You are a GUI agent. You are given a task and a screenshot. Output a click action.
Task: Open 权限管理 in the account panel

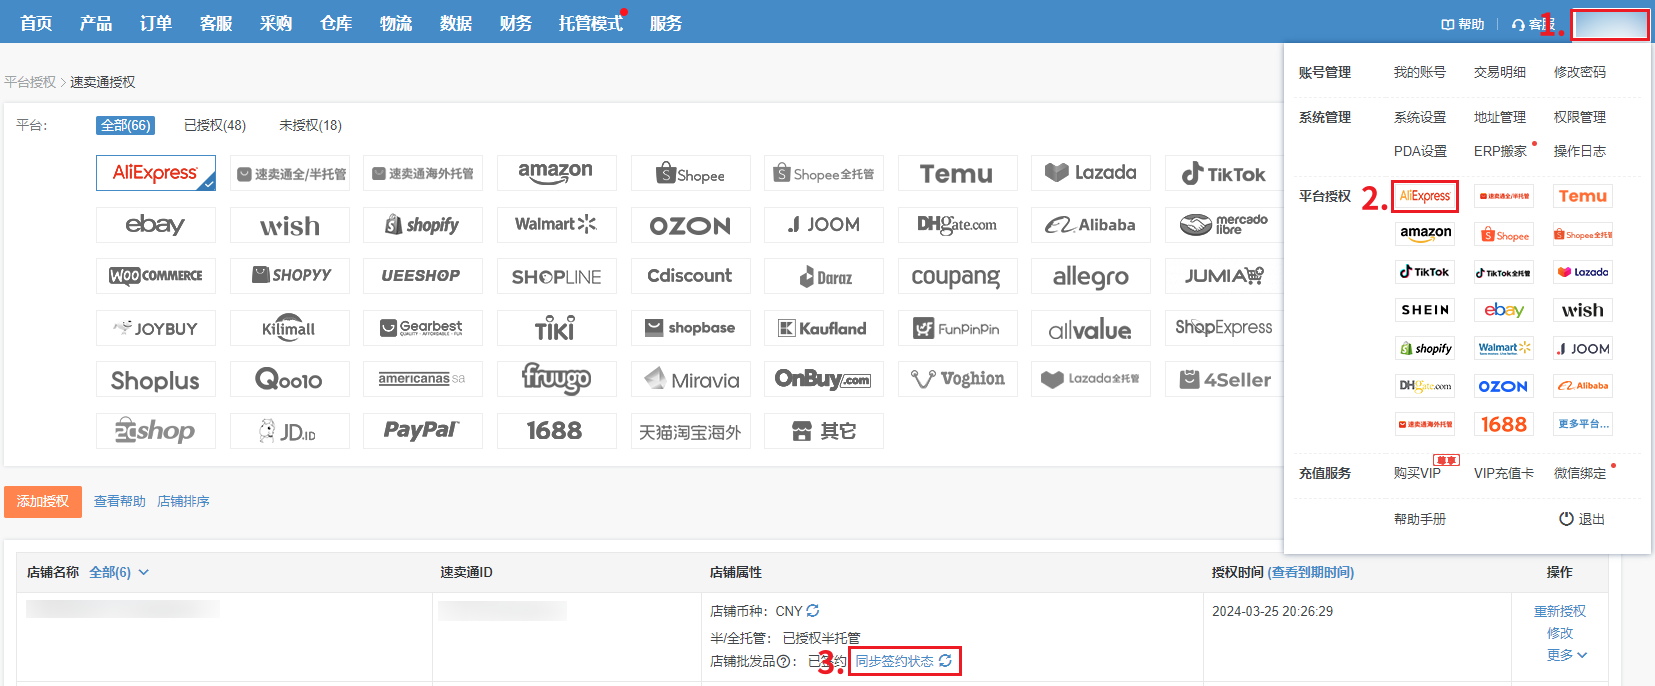(1580, 117)
